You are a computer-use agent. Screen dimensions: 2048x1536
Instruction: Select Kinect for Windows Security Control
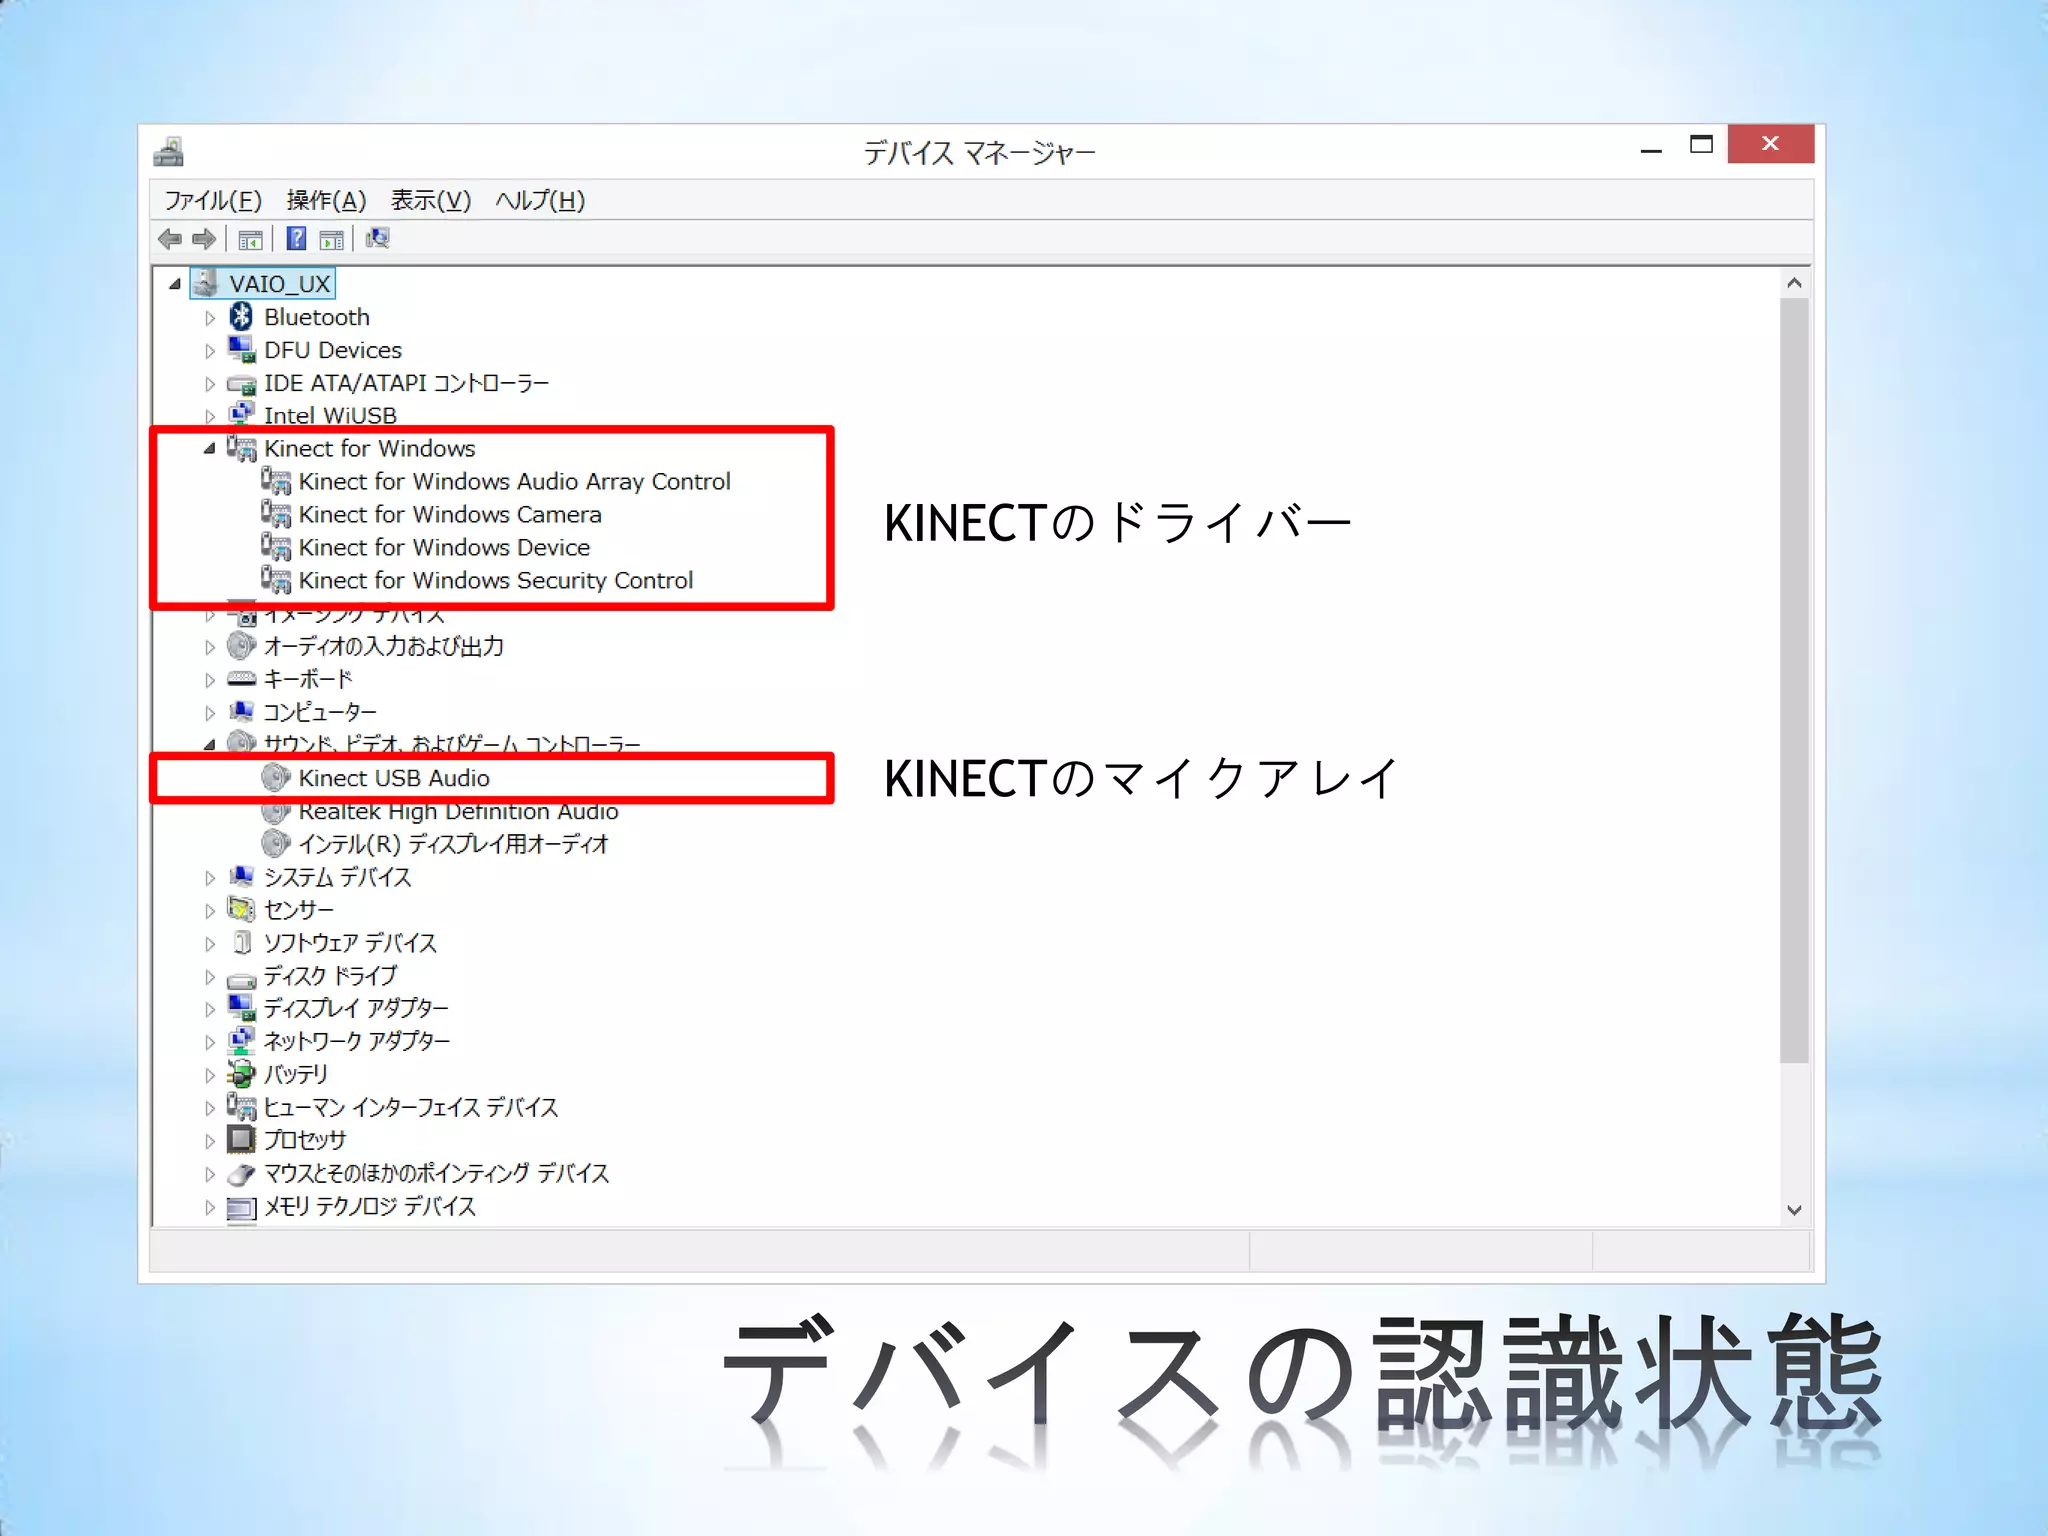coord(495,581)
